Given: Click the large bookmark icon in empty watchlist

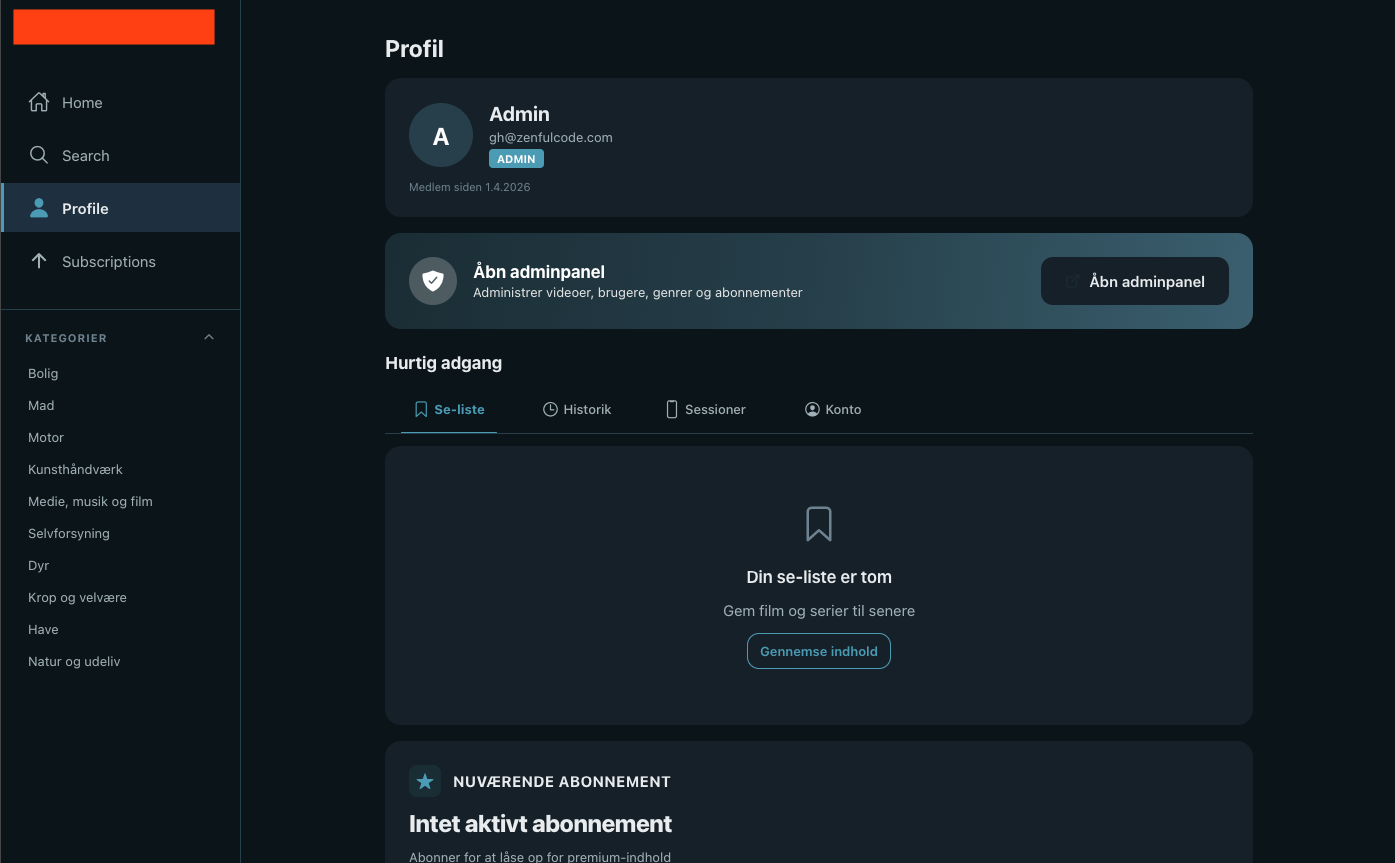Looking at the screenshot, I should tap(819, 524).
